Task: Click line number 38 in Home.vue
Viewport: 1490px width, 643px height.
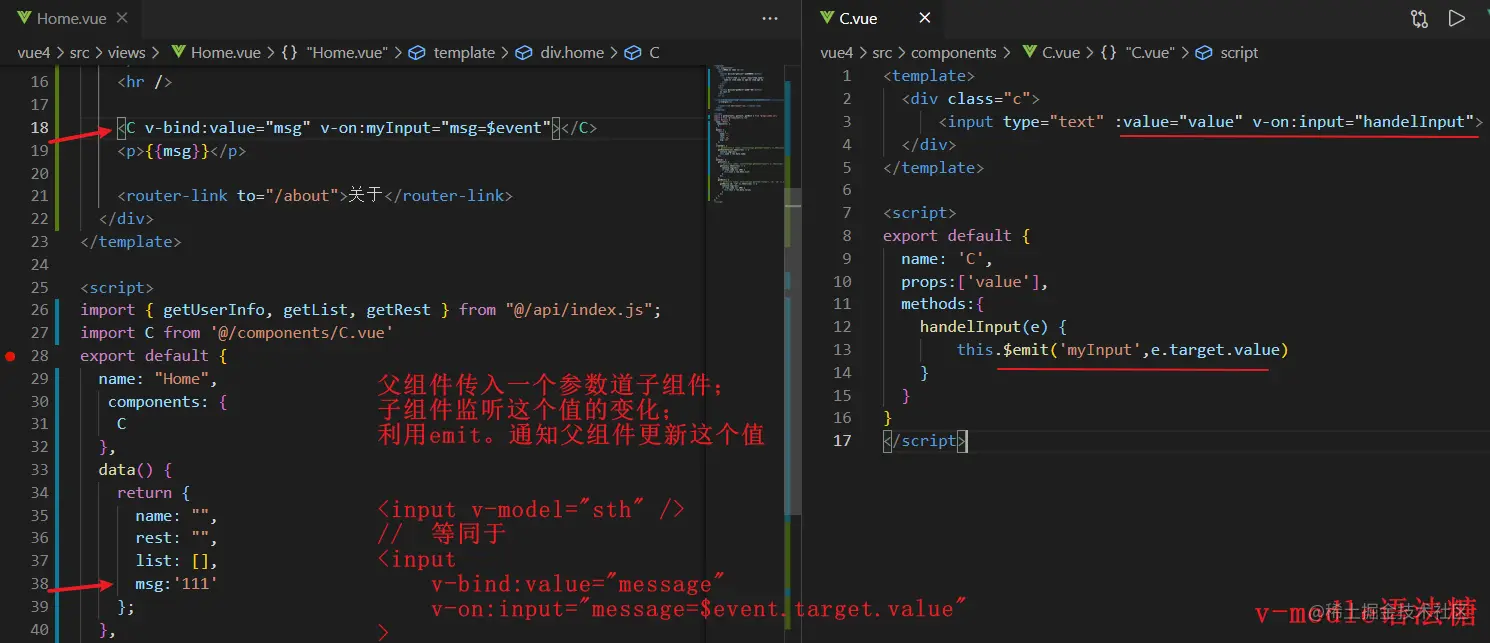Action: click(x=39, y=584)
